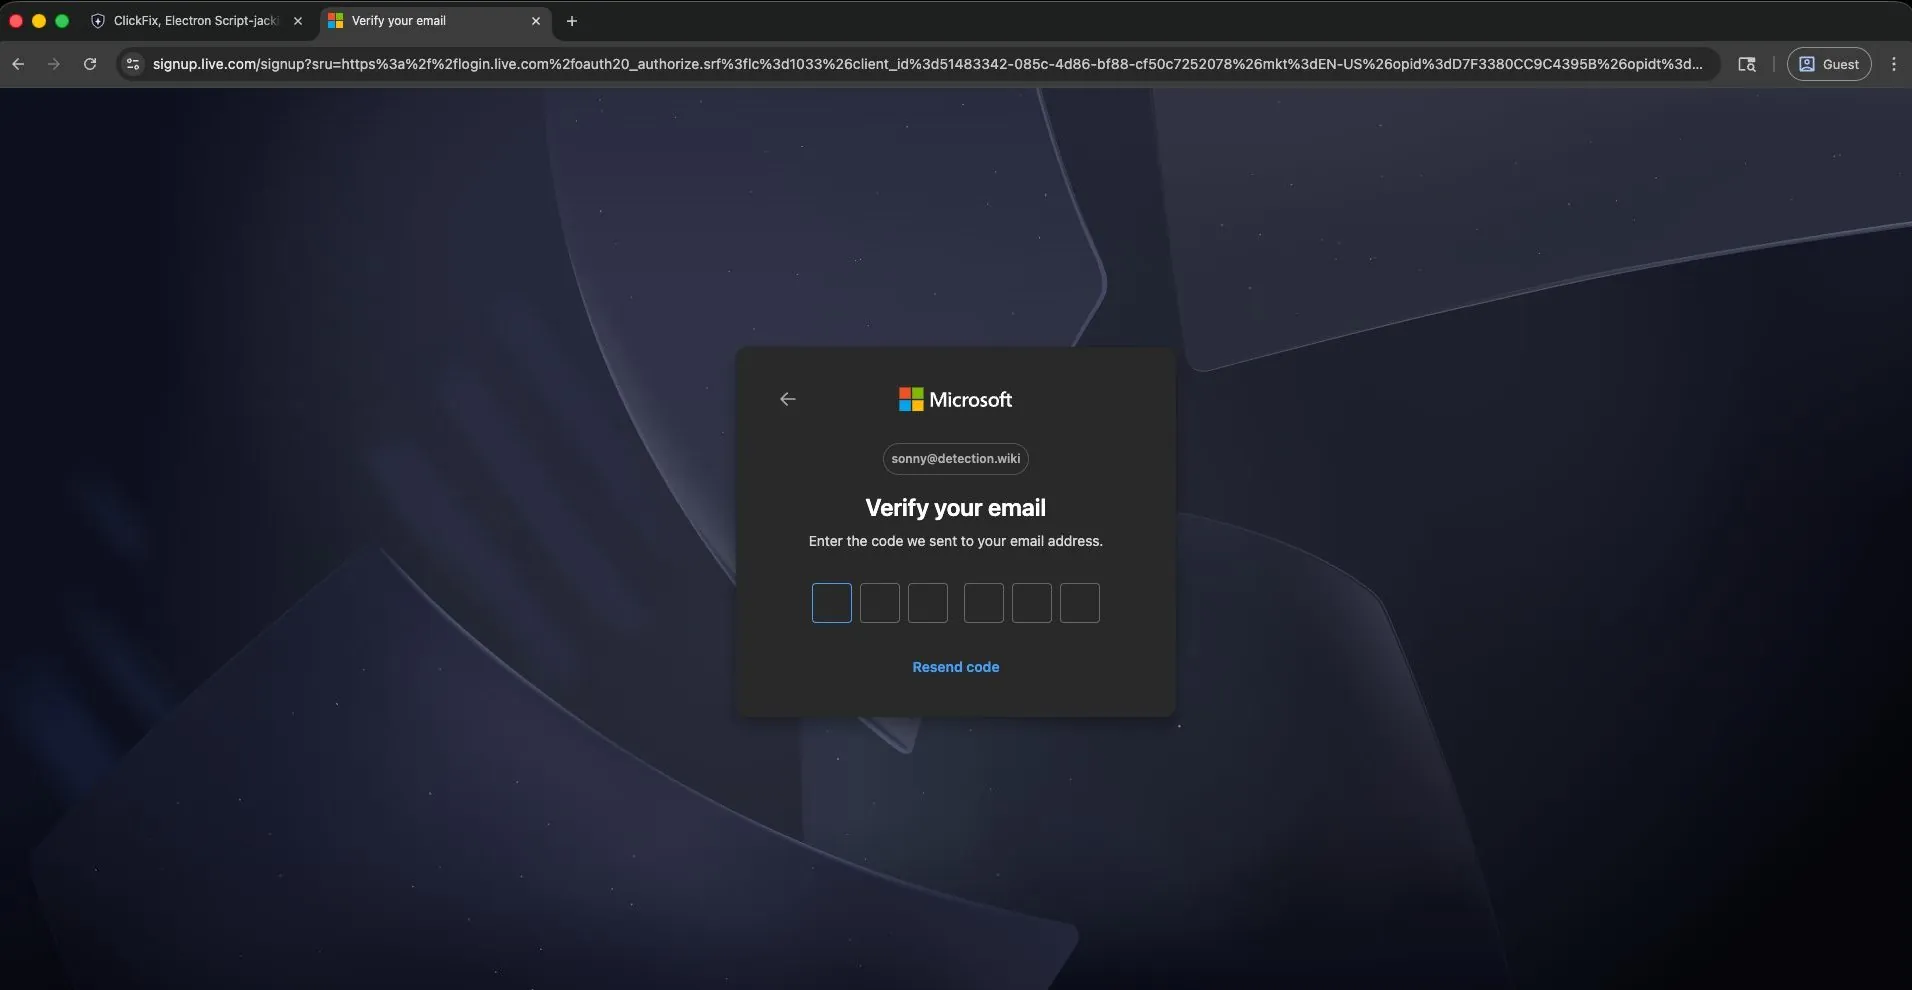The width and height of the screenshot is (1912, 990).
Task: Open site information icon in address bar
Action: pos(133,64)
